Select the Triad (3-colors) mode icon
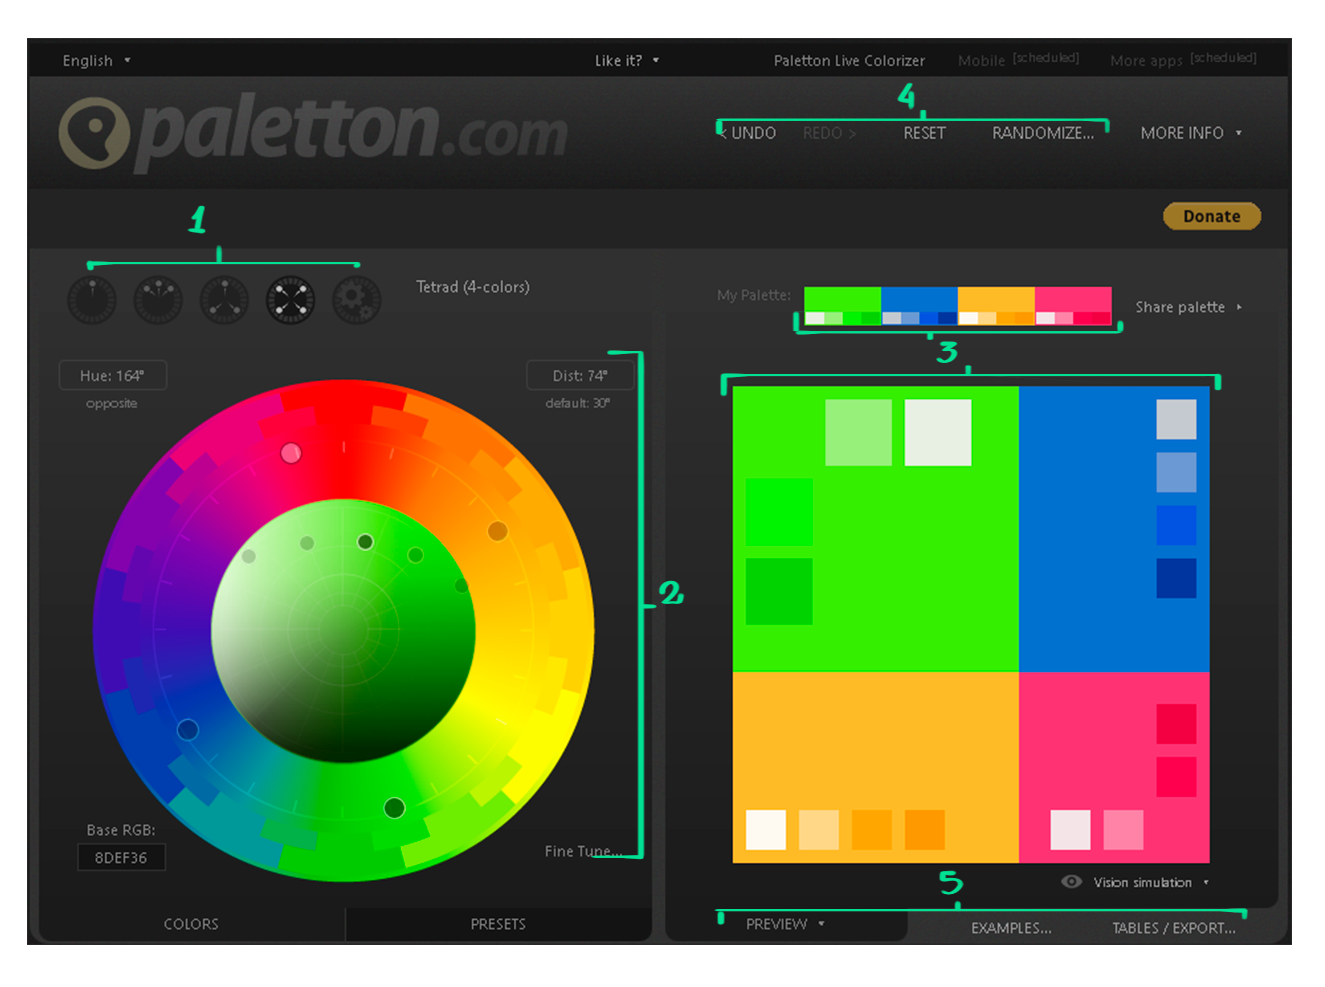The width and height of the screenshot is (1325, 987). (224, 300)
